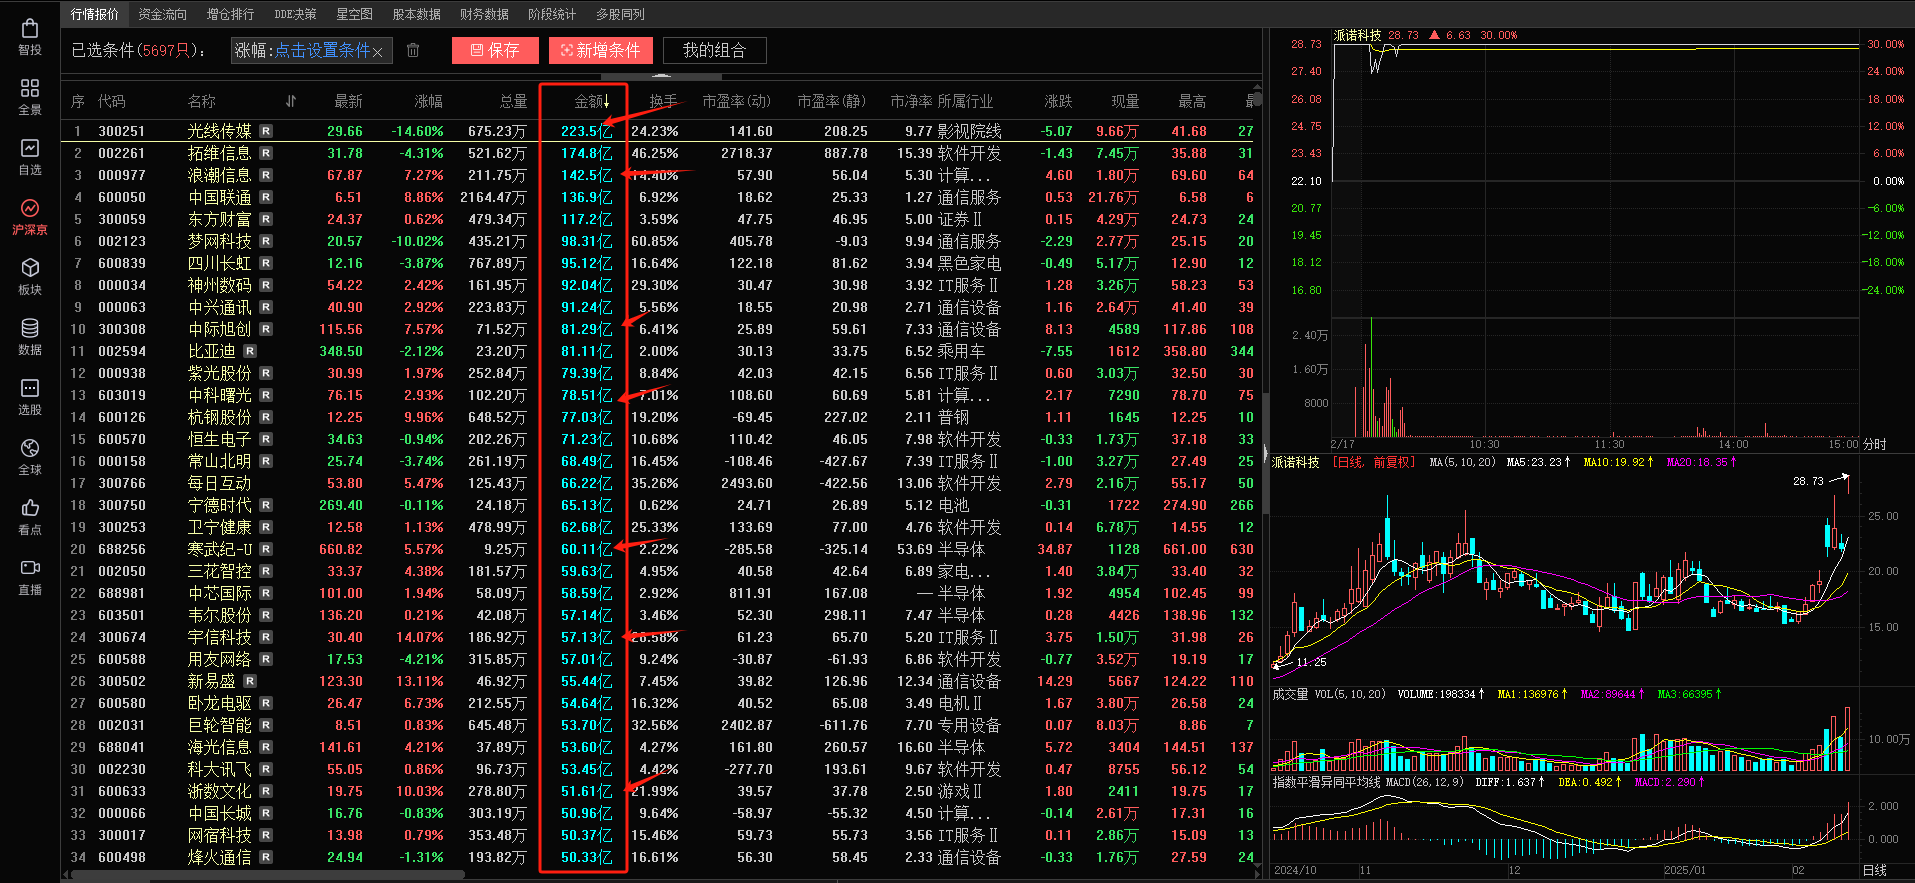Click the 新增条件 button
This screenshot has height=883, width=1915.
click(x=601, y=50)
